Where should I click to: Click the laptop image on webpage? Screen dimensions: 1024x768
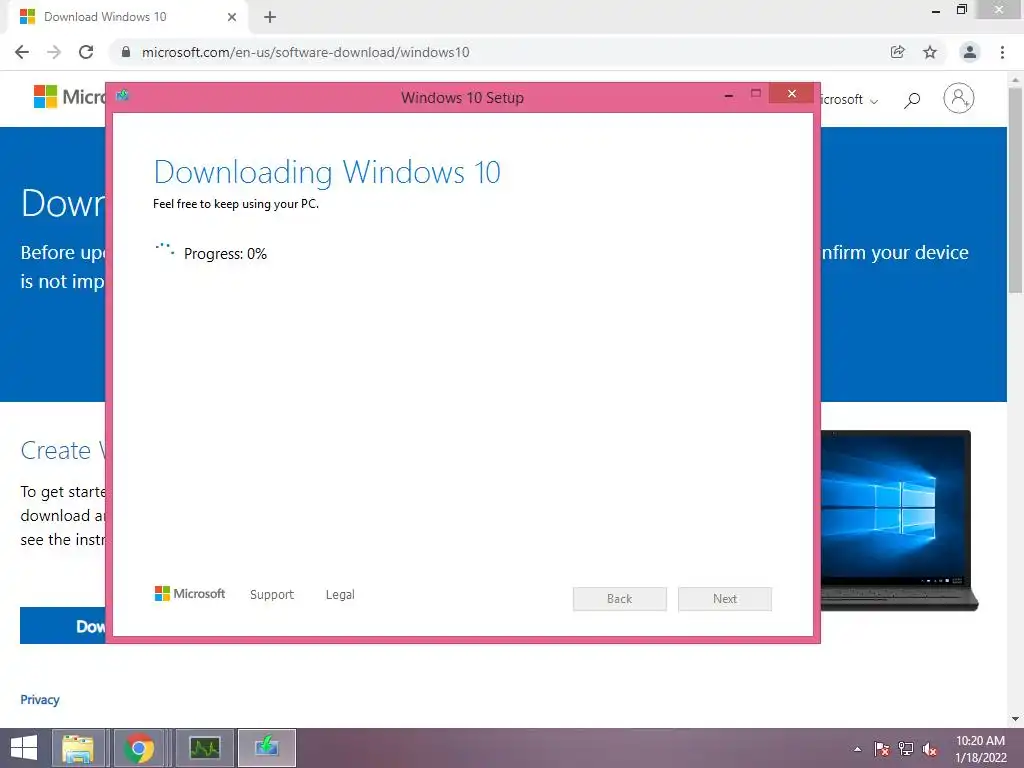pos(899,520)
